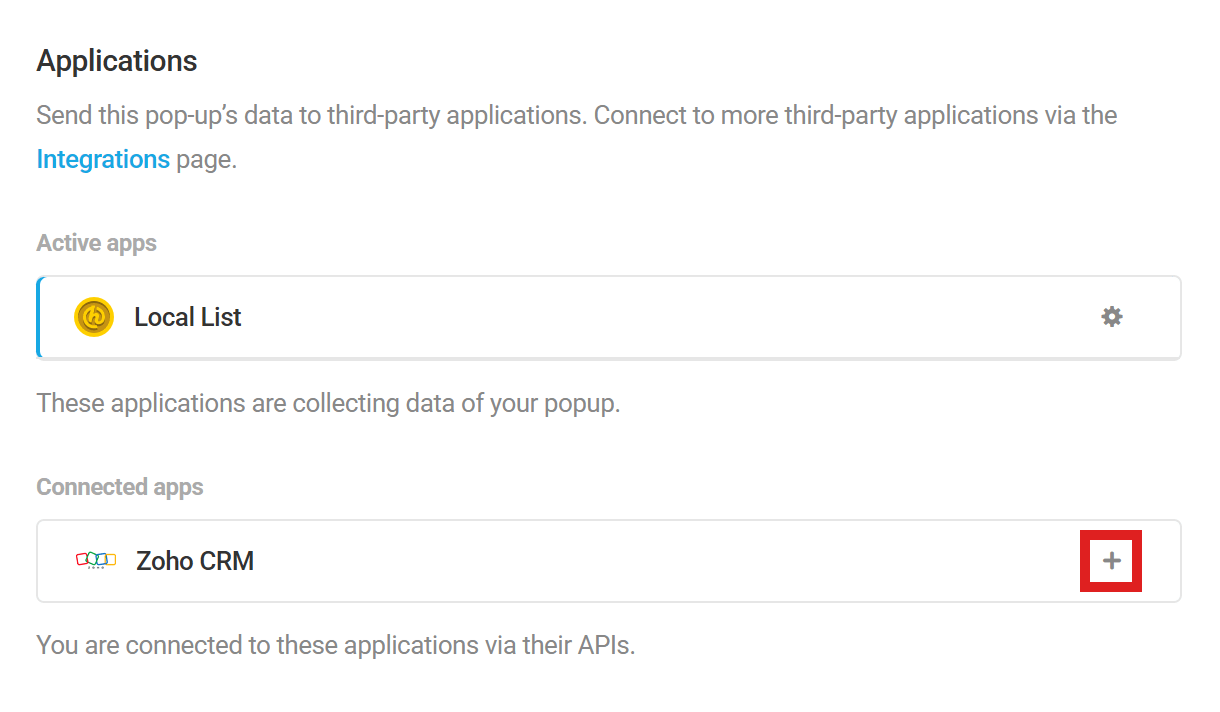Click the Applications heading
This screenshot has width=1220, height=712.
pos(117,61)
